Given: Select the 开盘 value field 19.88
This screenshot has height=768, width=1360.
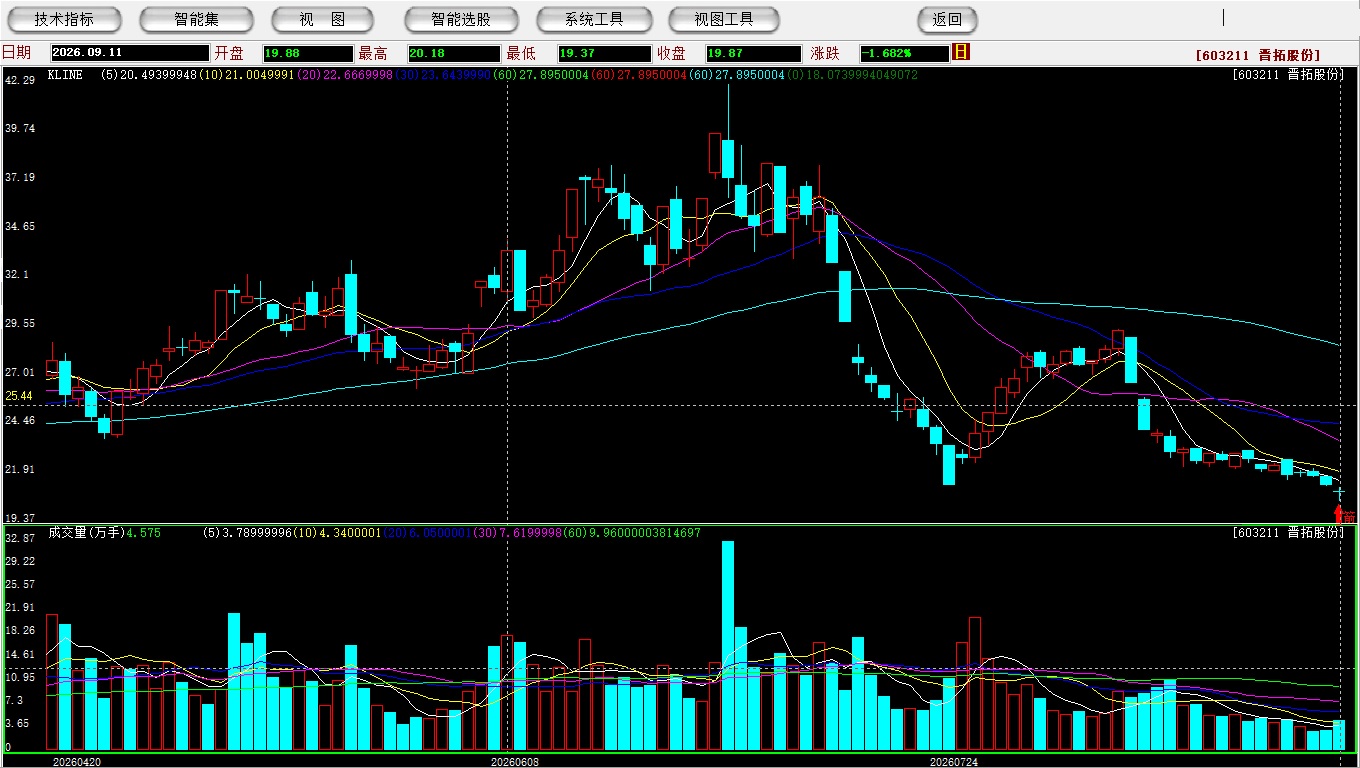Looking at the screenshot, I should [308, 53].
